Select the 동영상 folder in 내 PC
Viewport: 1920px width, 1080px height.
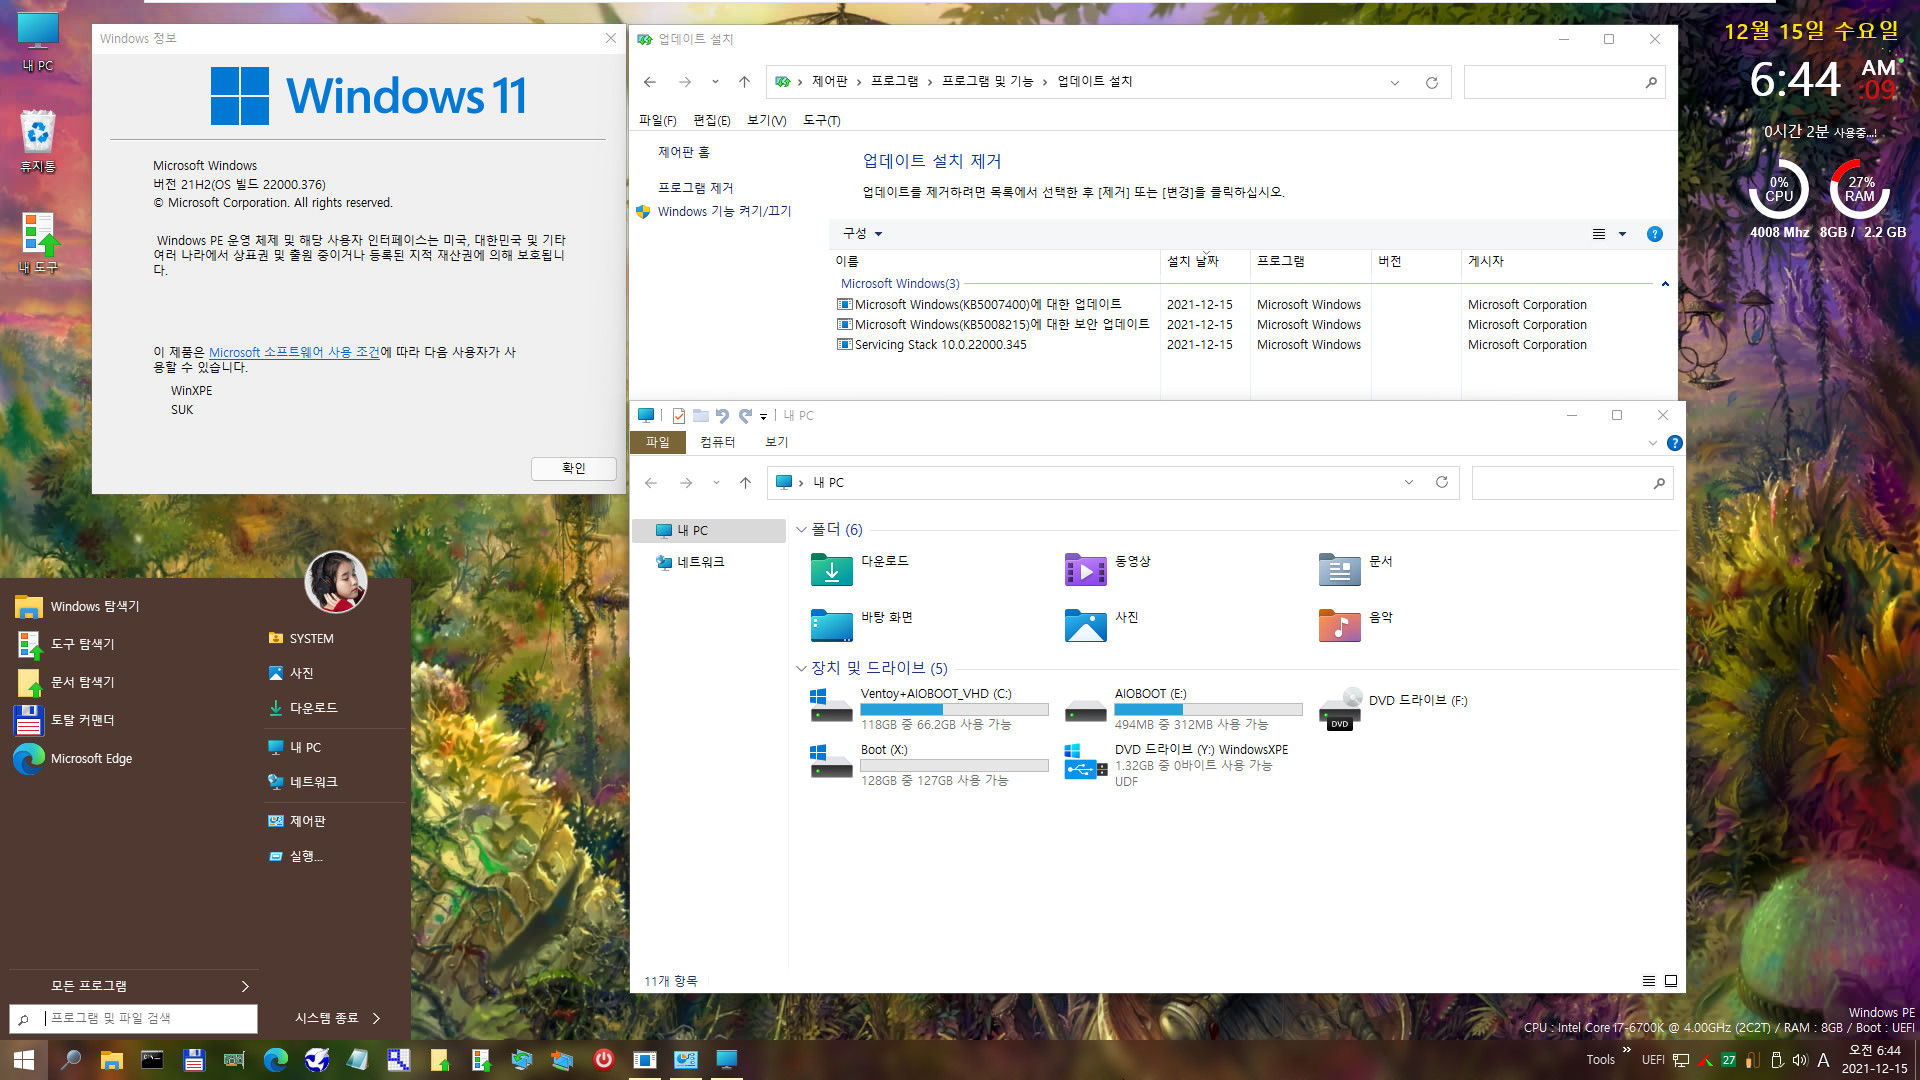(x=1108, y=568)
